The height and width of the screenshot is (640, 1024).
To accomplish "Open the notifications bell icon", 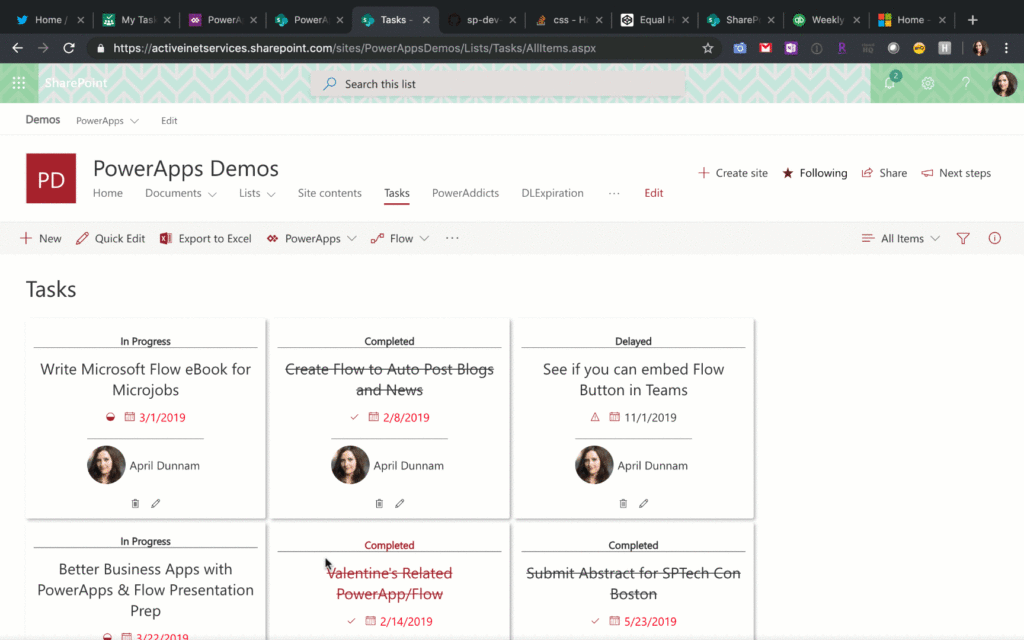I will tap(890, 84).
